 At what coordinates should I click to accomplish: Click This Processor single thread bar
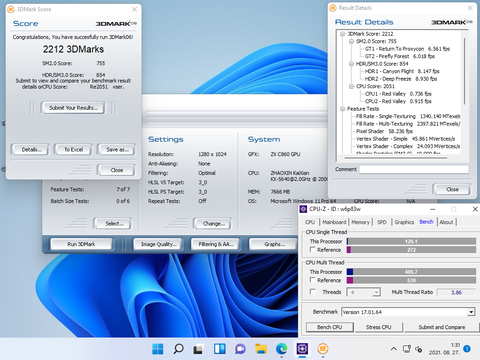click(x=411, y=241)
